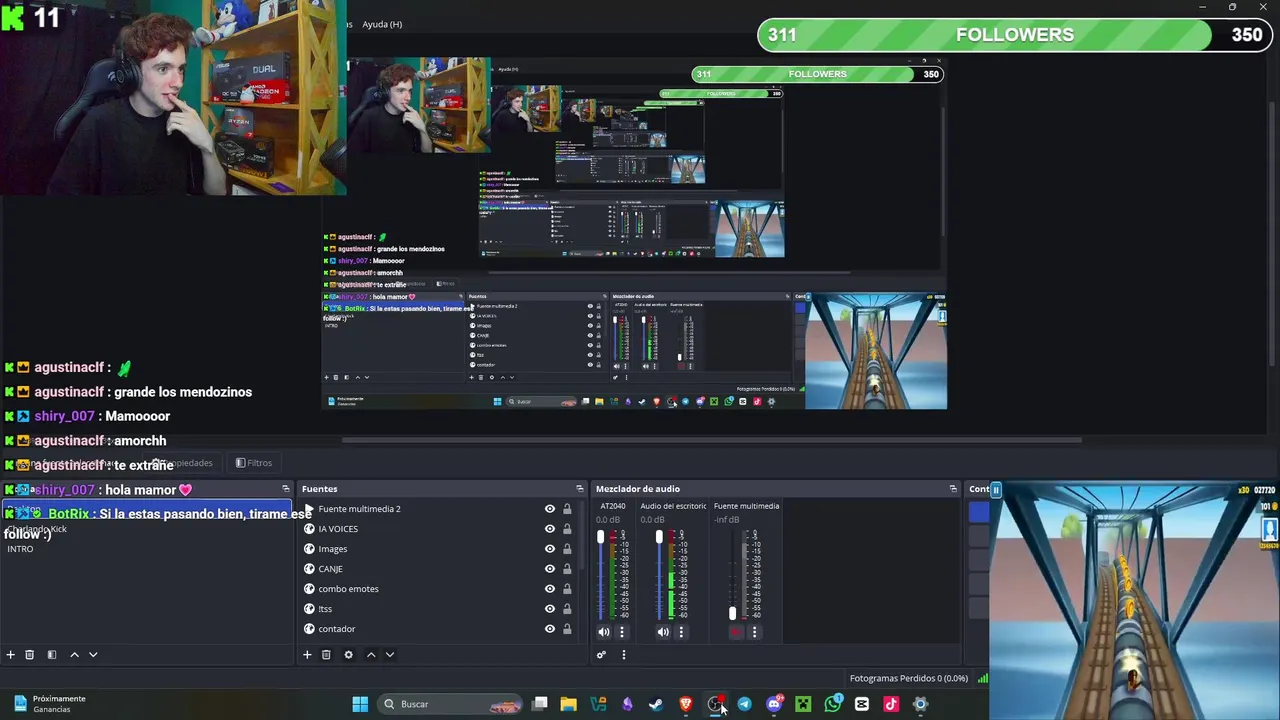Hide the CANJE source
This screenshot has height=720, width=1280.
(549, 569)
